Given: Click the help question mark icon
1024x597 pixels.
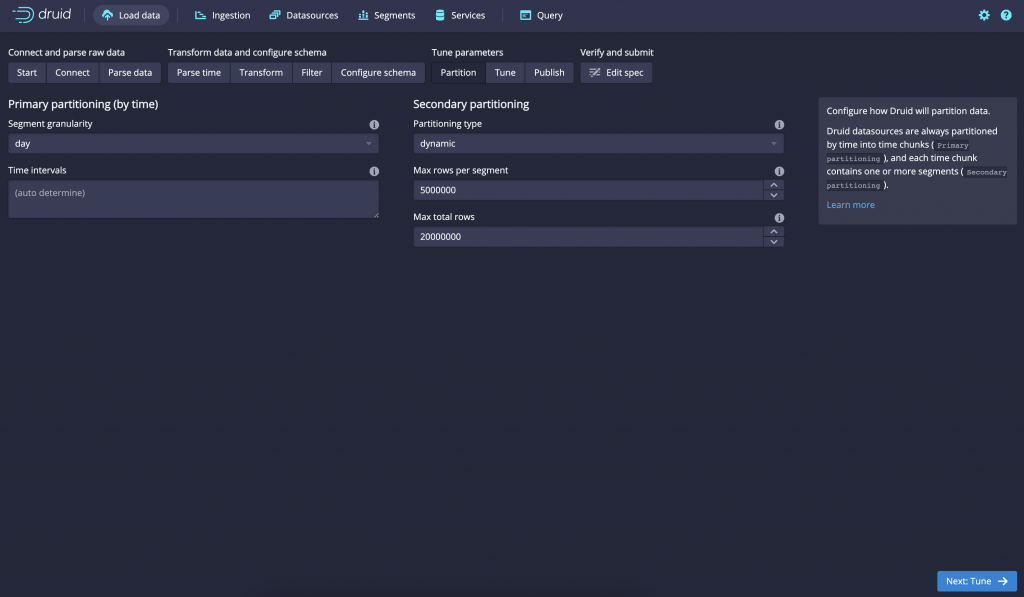Looking at the screenshot, I should pyautogui.click(x=1006, y=14).
